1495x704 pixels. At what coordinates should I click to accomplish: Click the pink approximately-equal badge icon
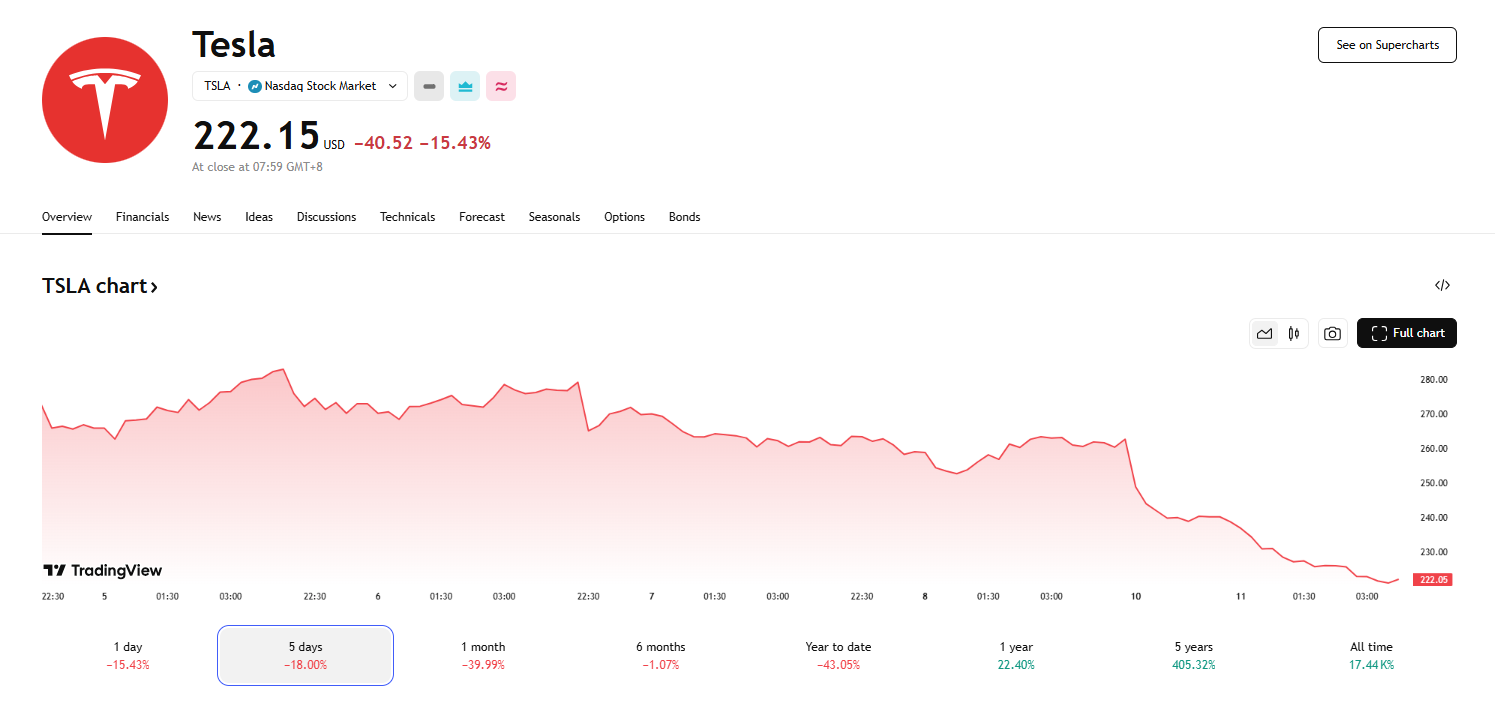coord(501,86)
